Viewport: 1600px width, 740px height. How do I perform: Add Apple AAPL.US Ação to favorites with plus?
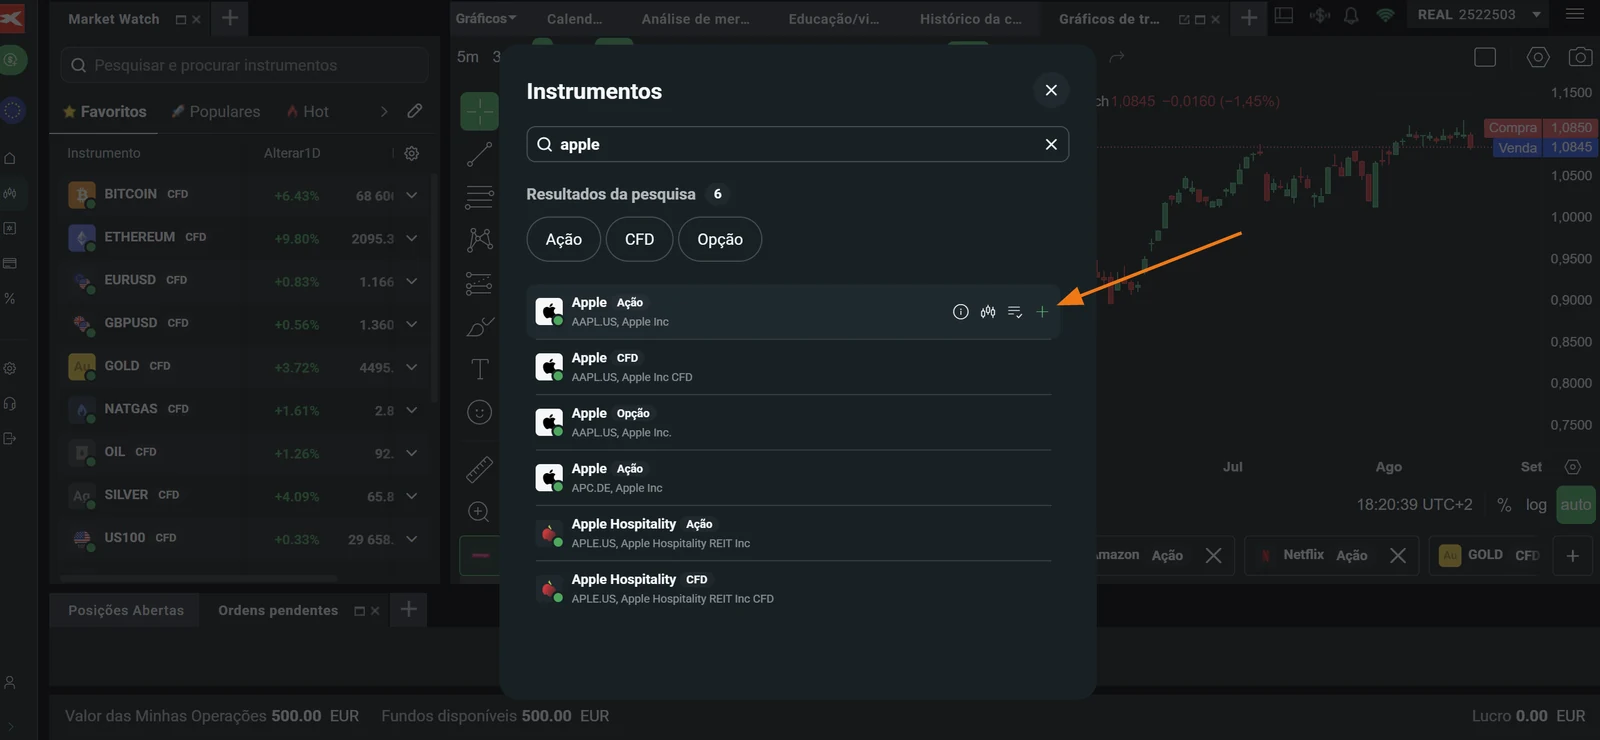click(x=1042, y=312)
